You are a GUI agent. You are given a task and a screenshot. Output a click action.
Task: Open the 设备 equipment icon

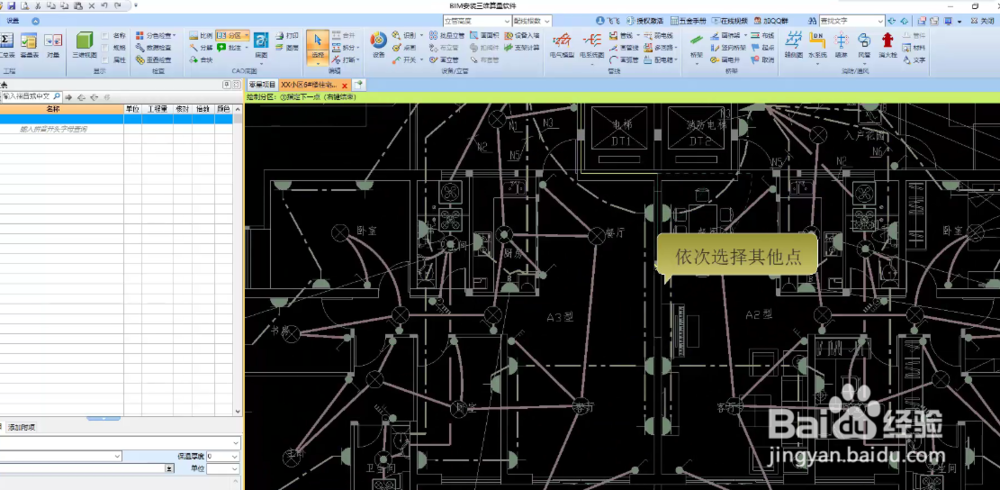[x=379, y=45]
